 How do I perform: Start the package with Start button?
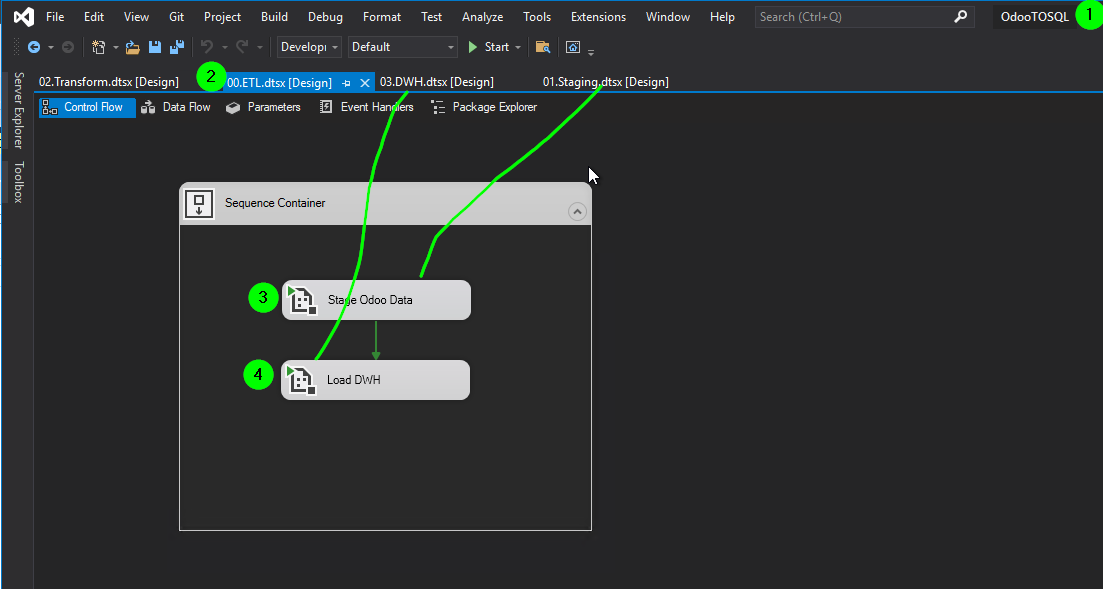489,47
